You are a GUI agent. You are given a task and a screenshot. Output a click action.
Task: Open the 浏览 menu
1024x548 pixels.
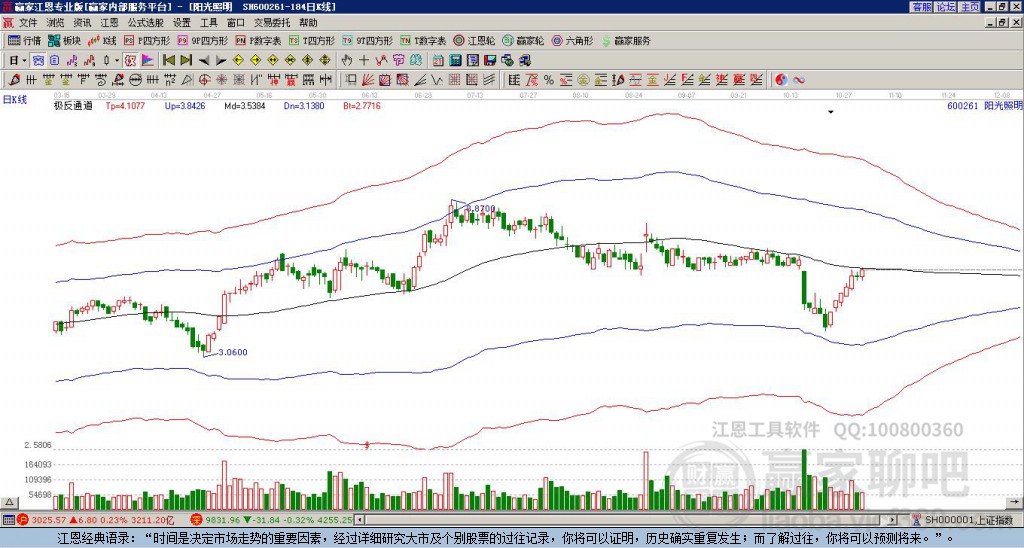(56, 23)
